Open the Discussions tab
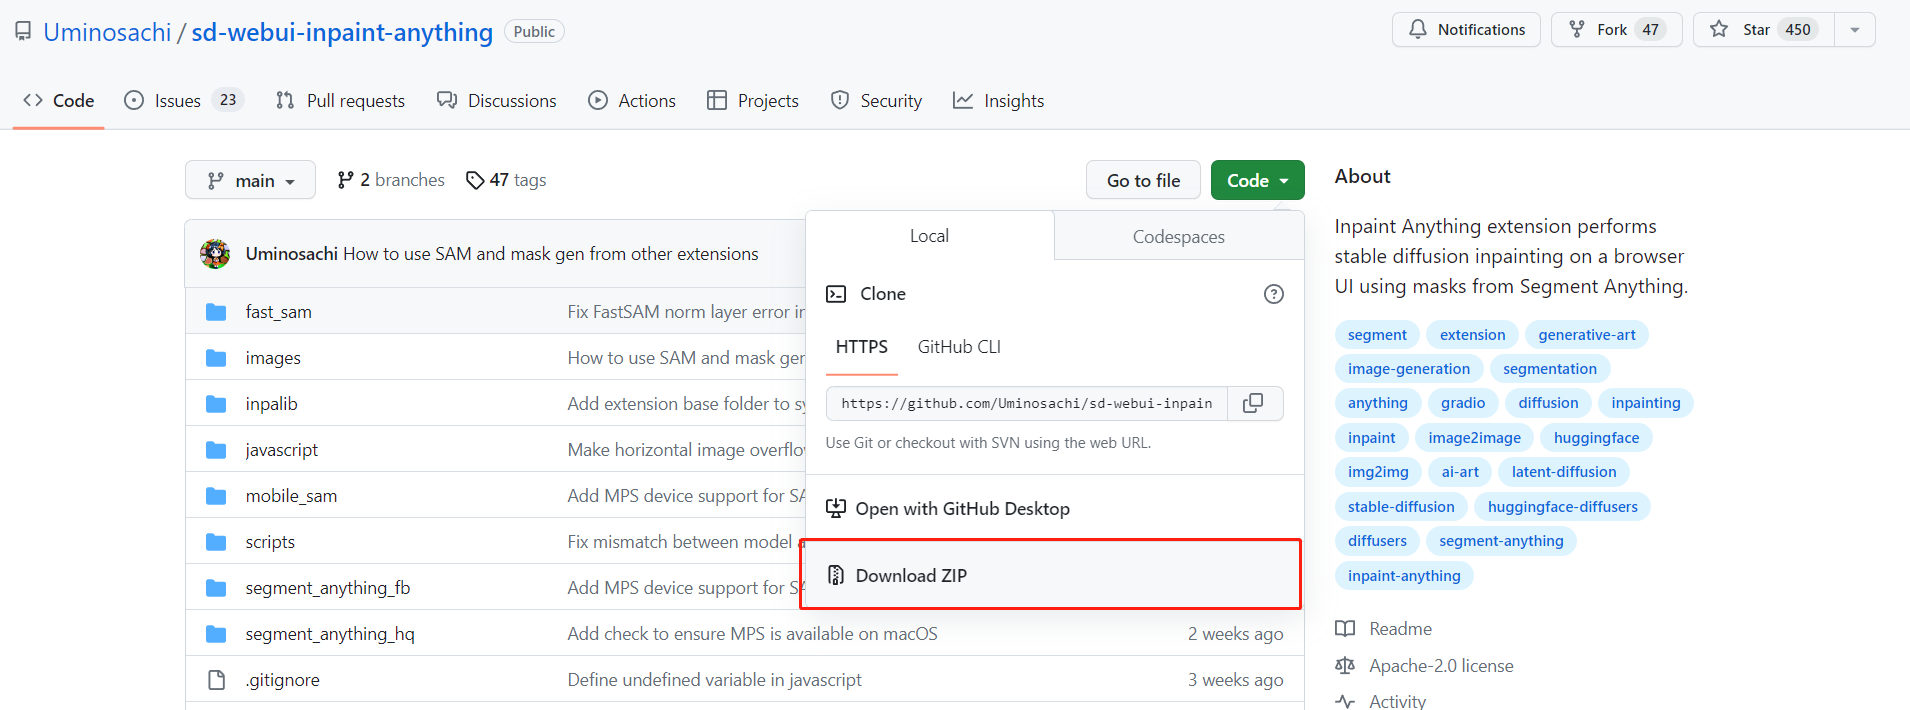The height and width of the screenshot is (710, 1910). (x=497, y=101)
